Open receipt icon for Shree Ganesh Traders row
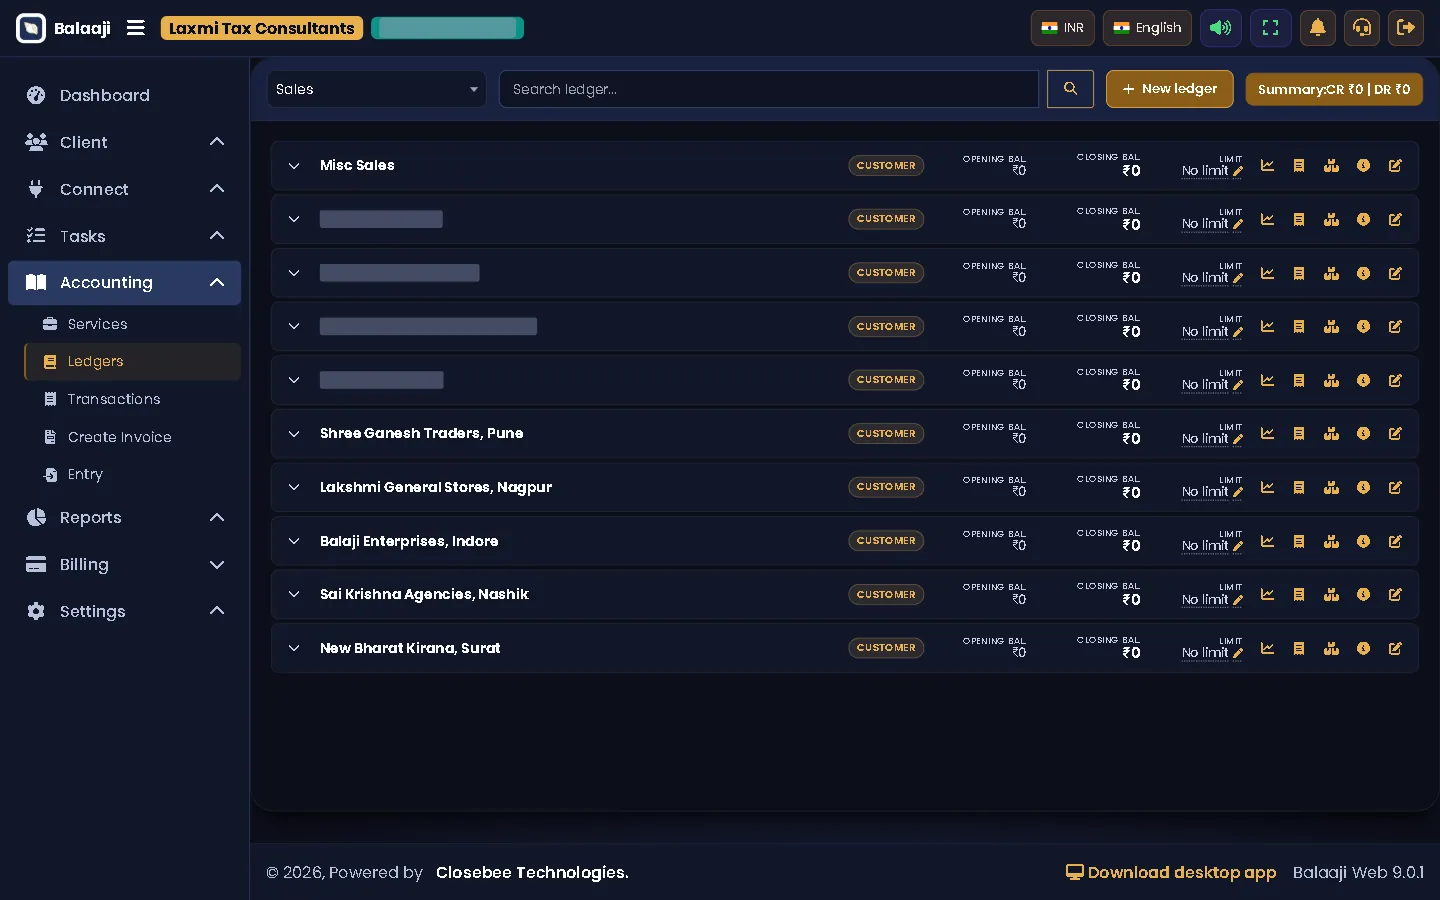This screenshot has height=900, width=1440. 1299,434
